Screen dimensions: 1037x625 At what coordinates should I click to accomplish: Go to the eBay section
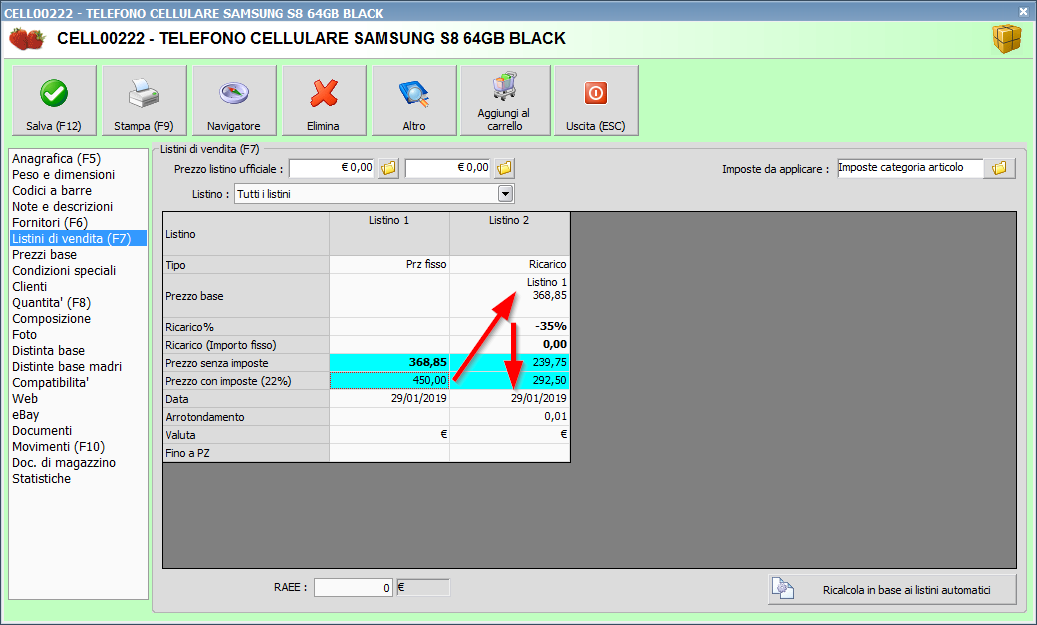point(26,415)
